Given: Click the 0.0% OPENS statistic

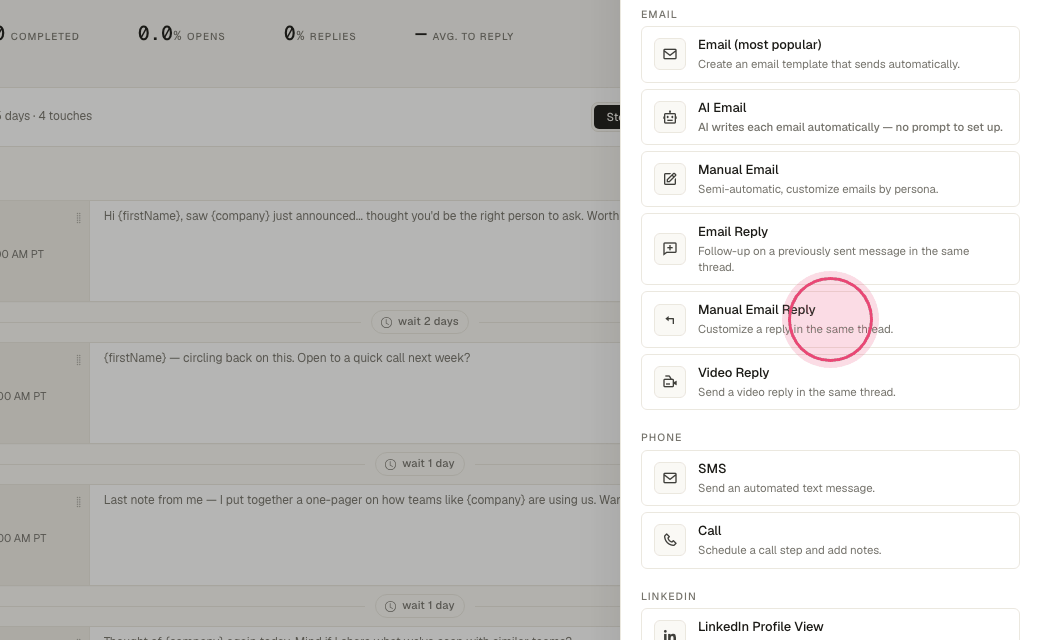Looking at the screenshot, I should (181, 34).
